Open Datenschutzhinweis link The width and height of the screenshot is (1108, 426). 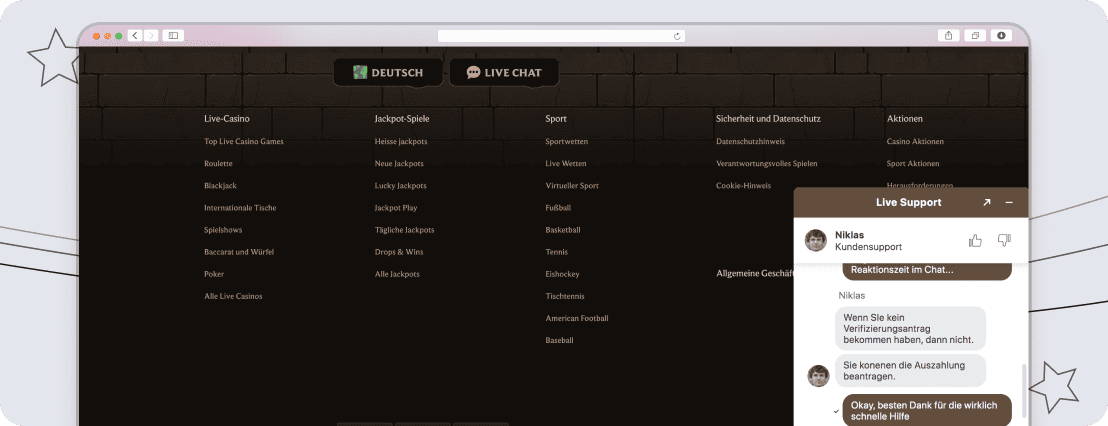750,141
